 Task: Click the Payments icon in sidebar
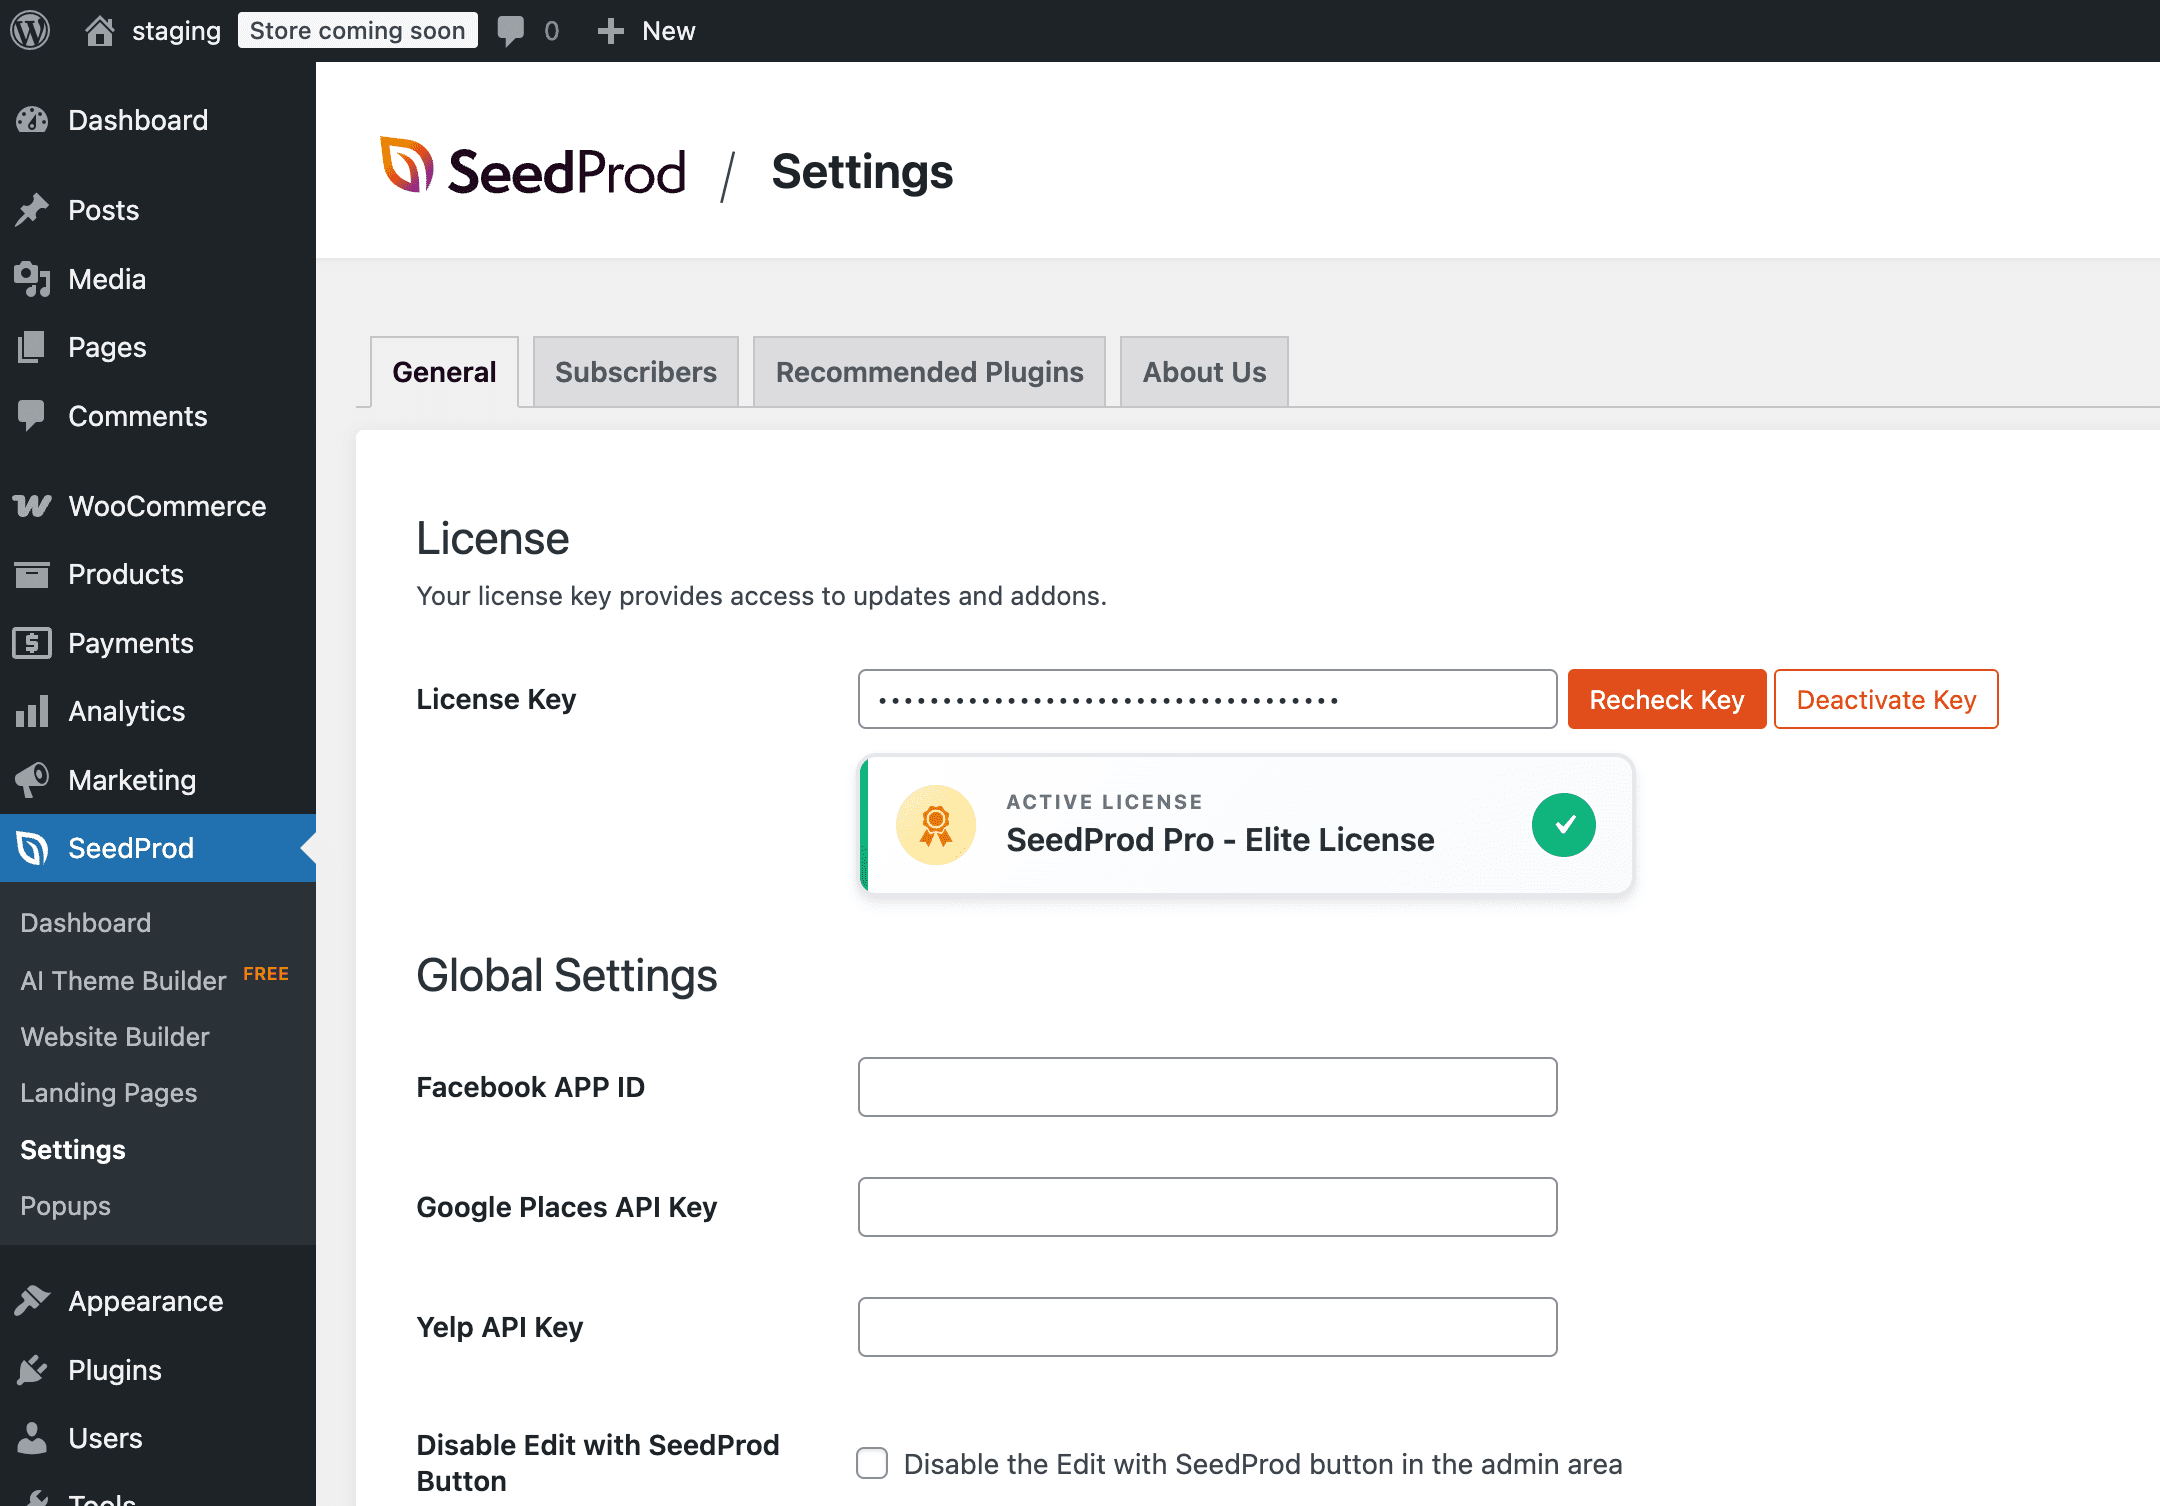pos(33,643)
